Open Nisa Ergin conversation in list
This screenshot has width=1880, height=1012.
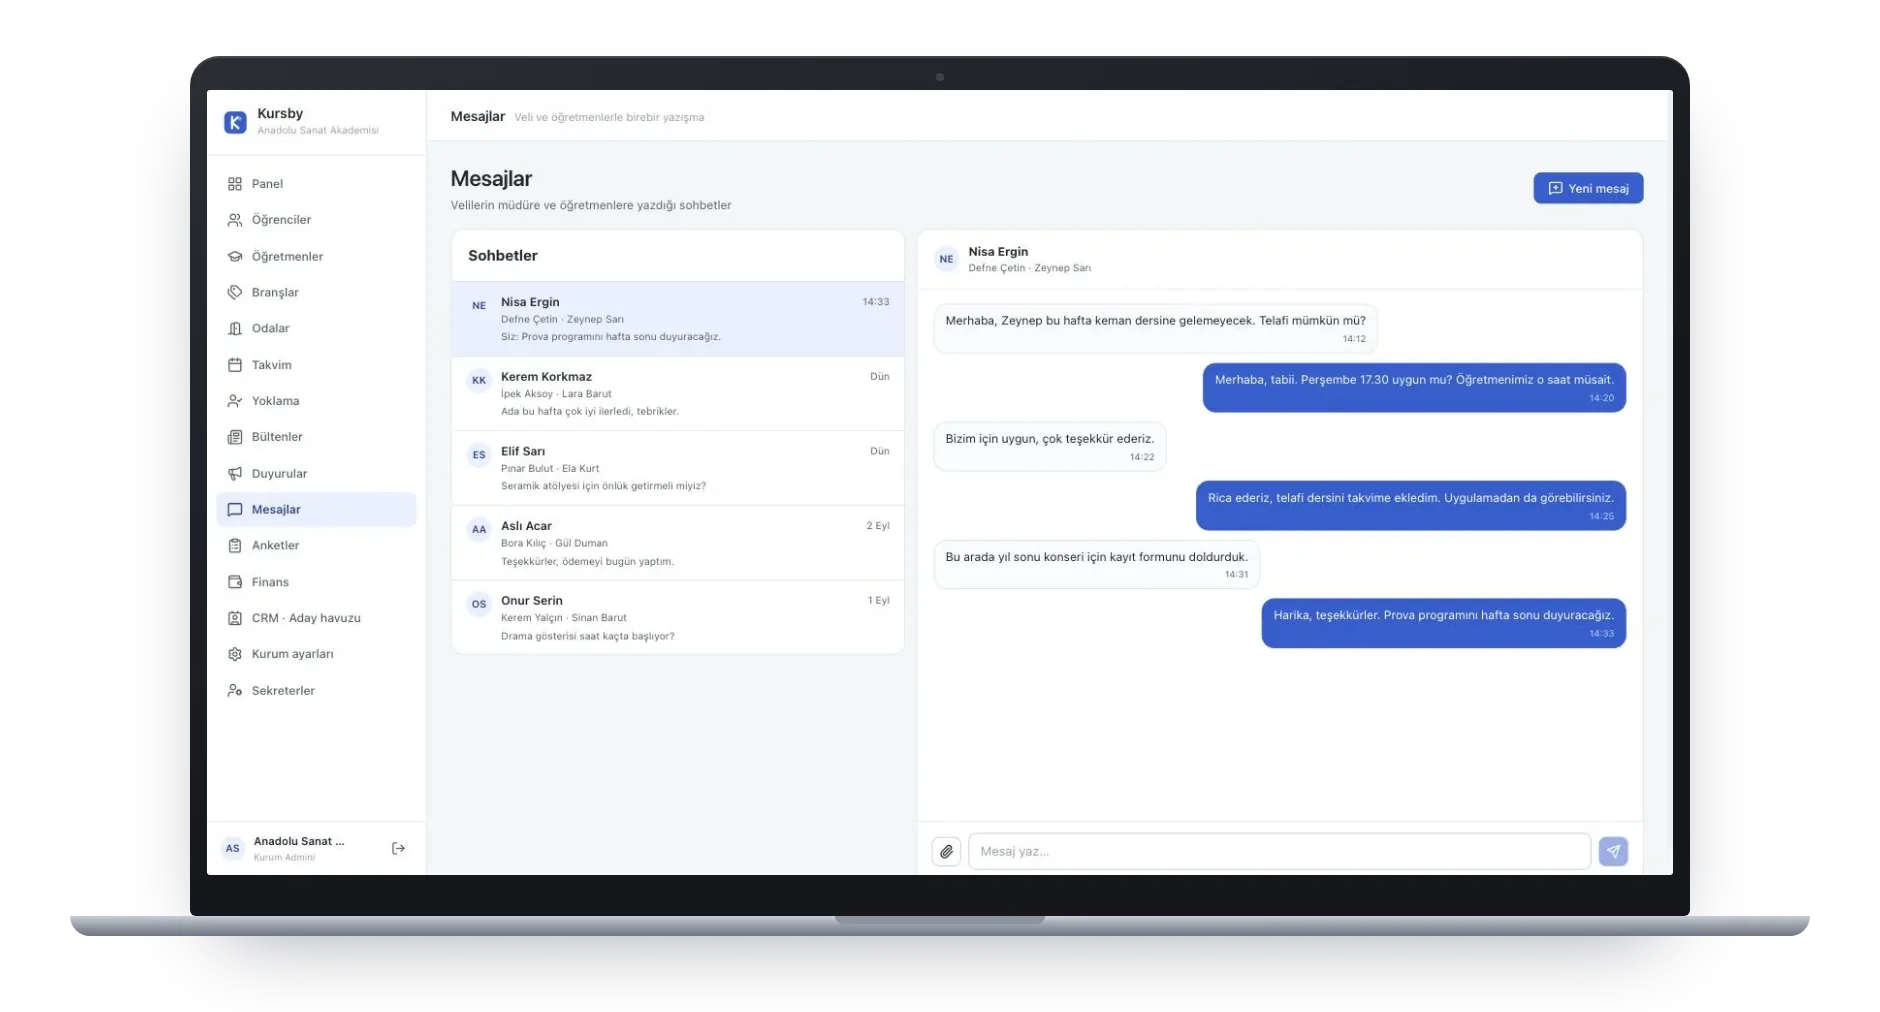pyautogui.click(x=678, y=320)
